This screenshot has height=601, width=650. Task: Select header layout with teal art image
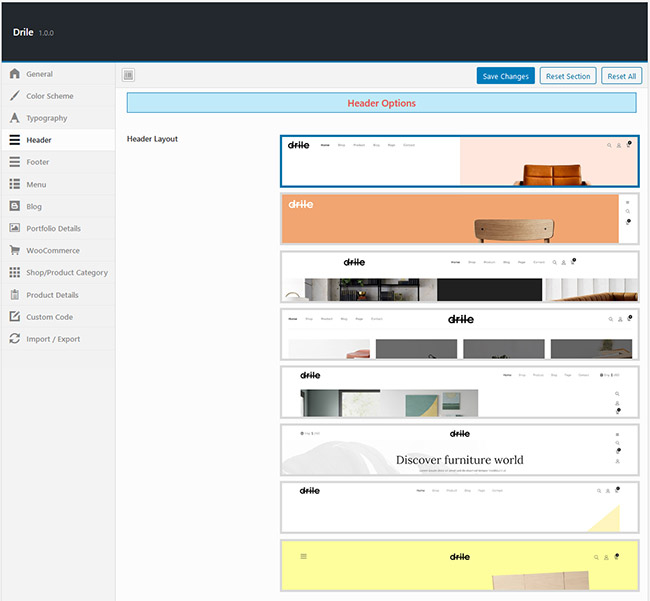pos(459,392)
